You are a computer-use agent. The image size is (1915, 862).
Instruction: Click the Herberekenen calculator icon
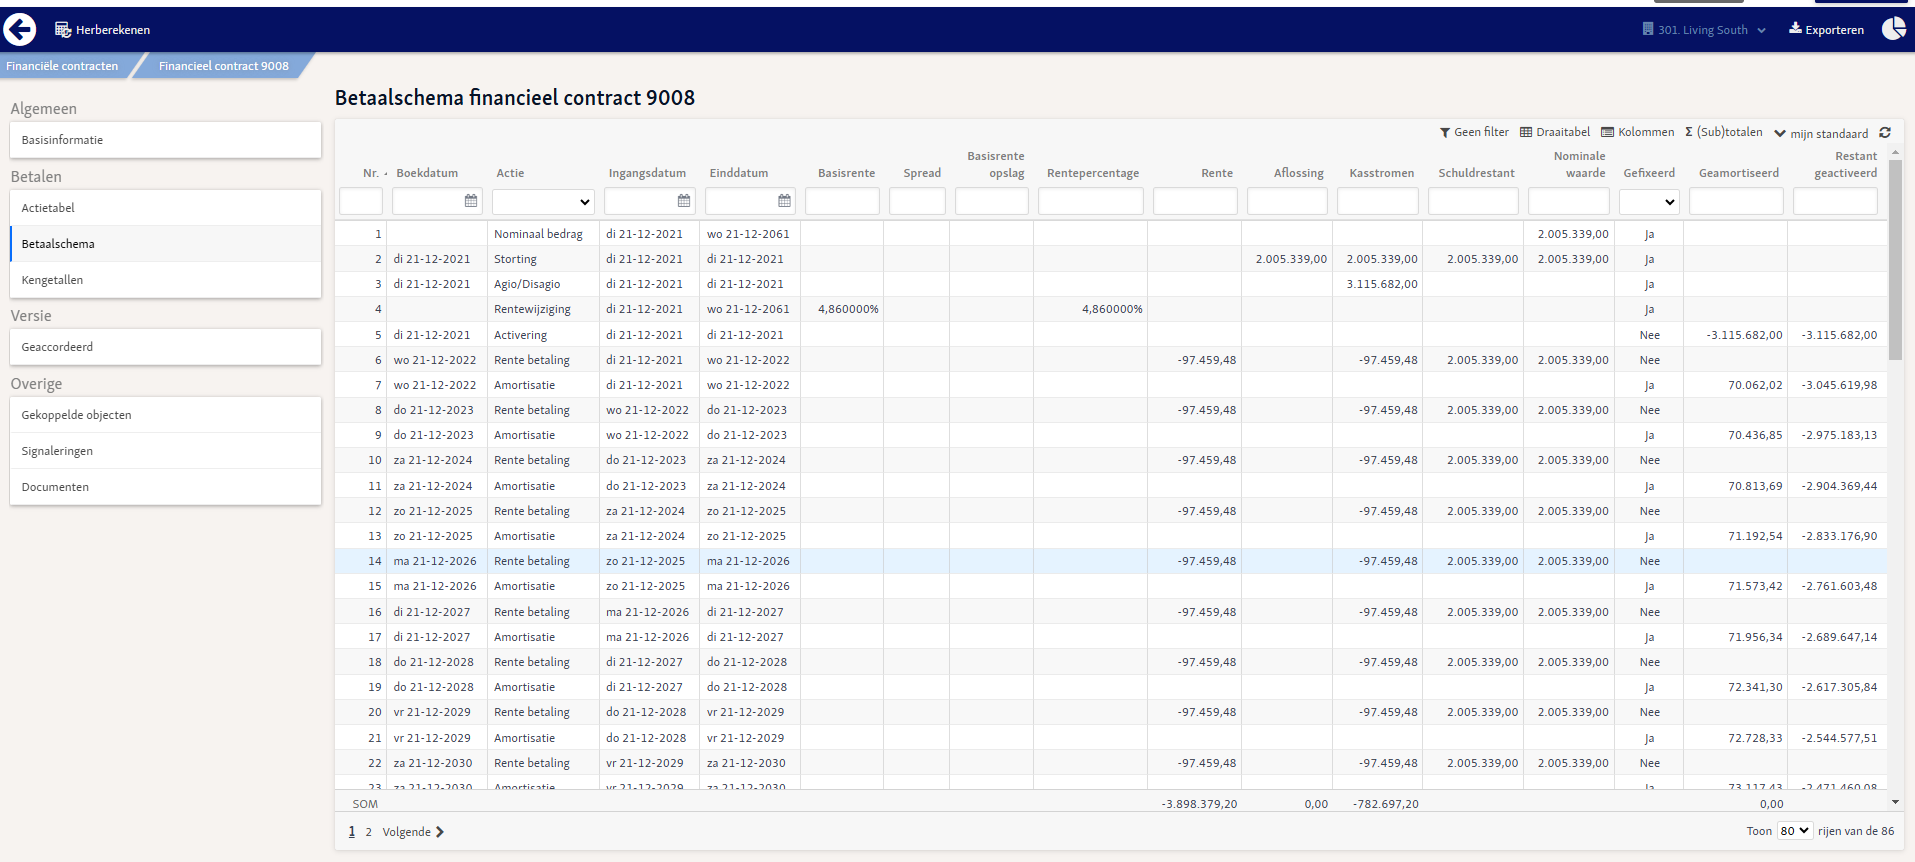pos(63,30)
